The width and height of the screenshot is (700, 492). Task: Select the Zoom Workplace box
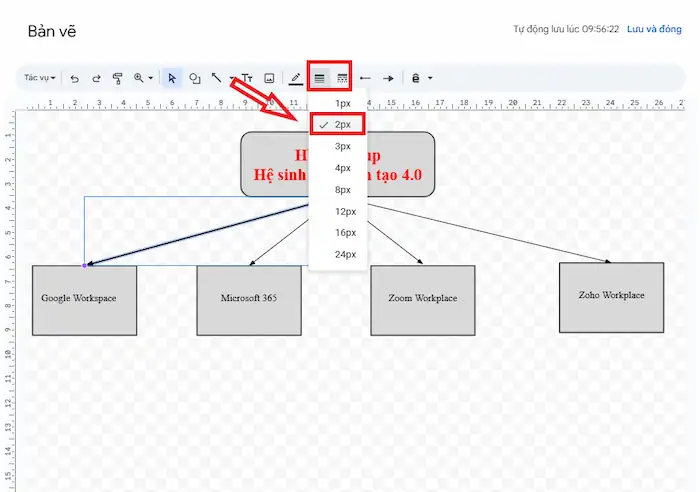(x=423, y=300)
